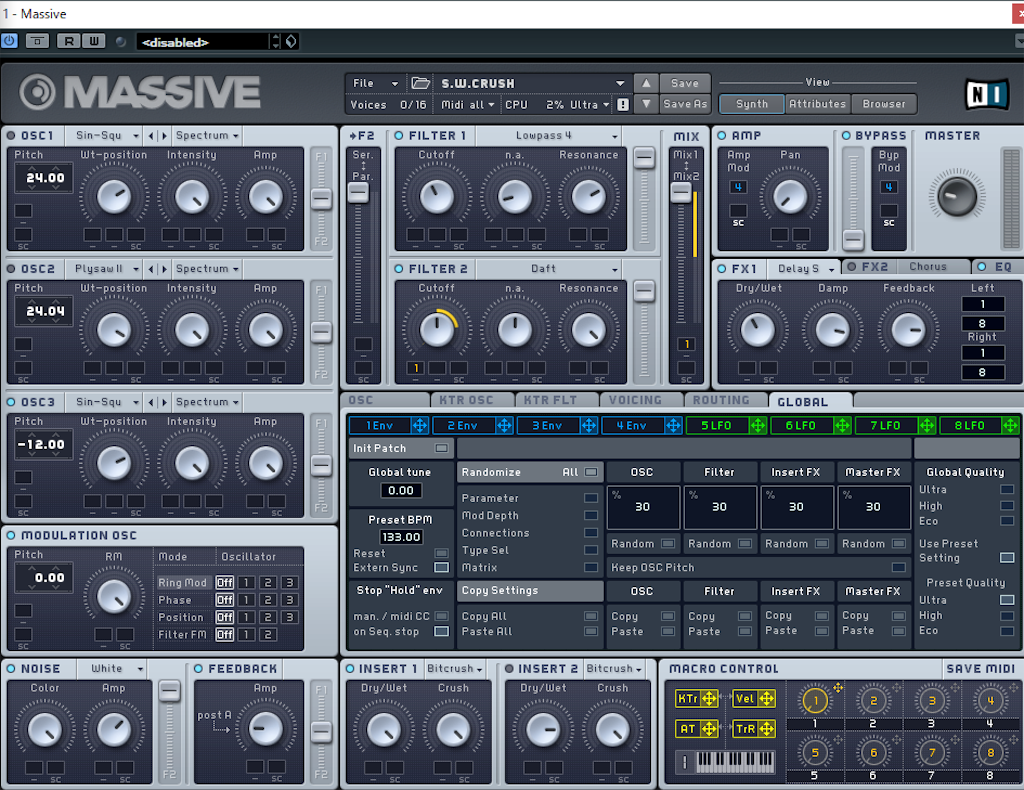1024x790 pixels.
Task: Click the KTr macro drag handle
Action: 709,699
